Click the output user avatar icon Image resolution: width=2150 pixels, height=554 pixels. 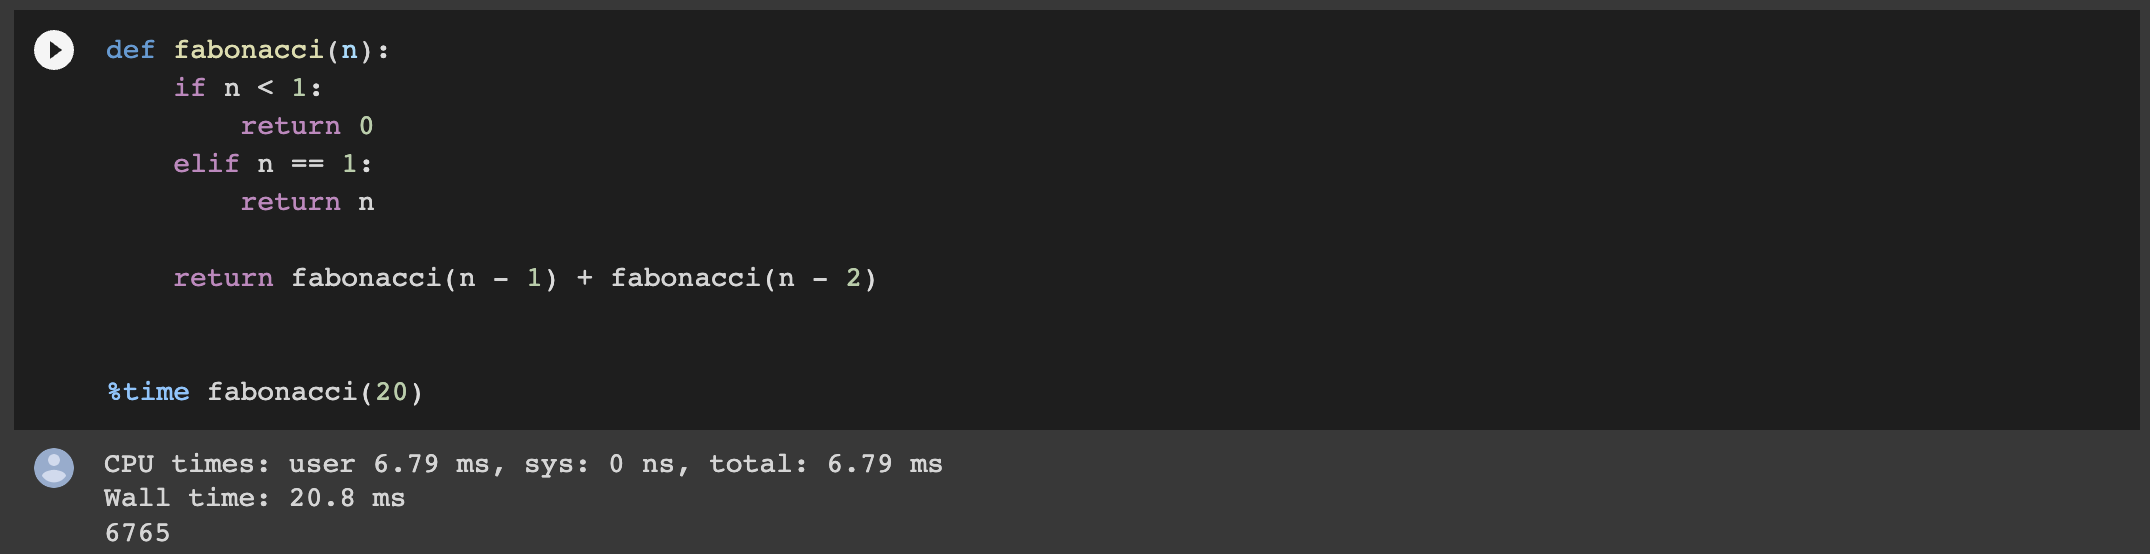[54, 468]
